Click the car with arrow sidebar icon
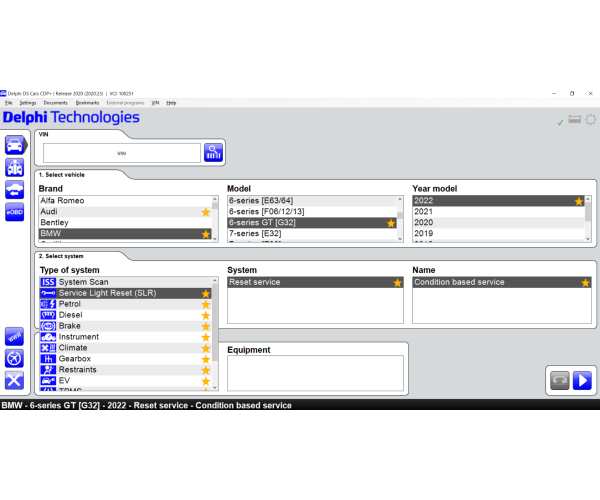The height and width of the screenshot is (500, 600). (15, 190)
